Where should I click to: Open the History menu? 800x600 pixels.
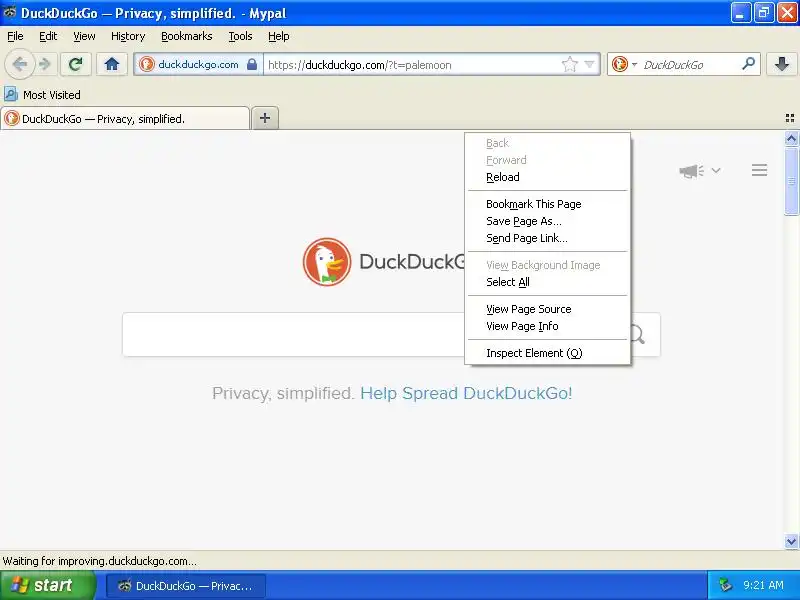(128, 36)
